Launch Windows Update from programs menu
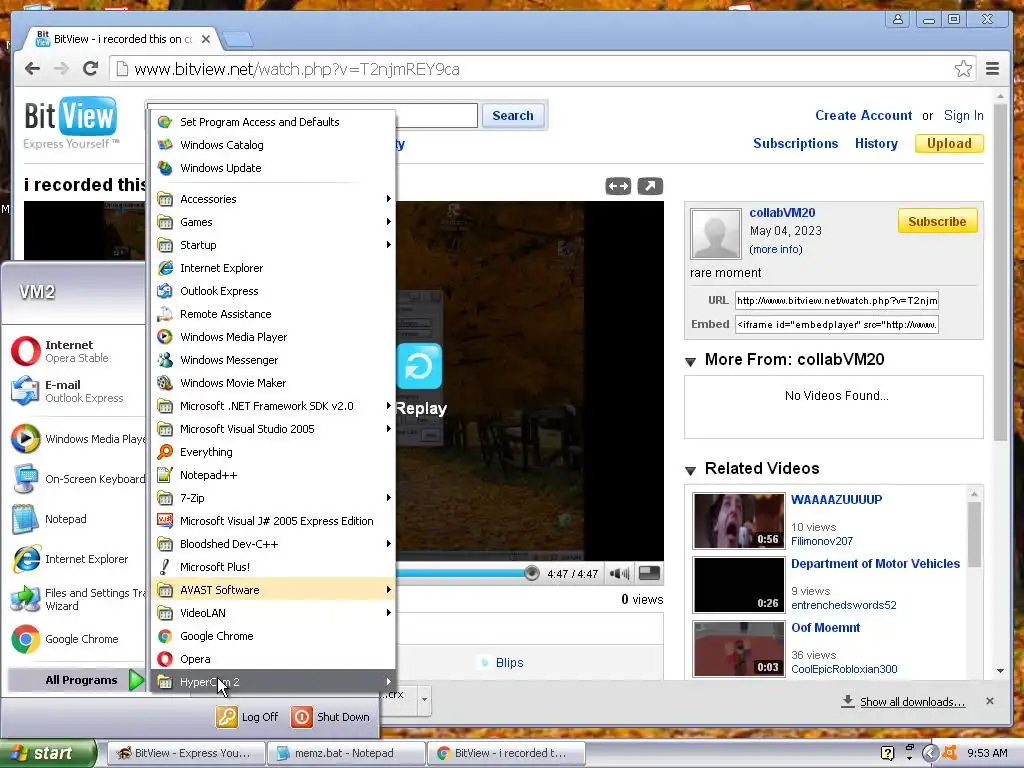 click(274, 168)
